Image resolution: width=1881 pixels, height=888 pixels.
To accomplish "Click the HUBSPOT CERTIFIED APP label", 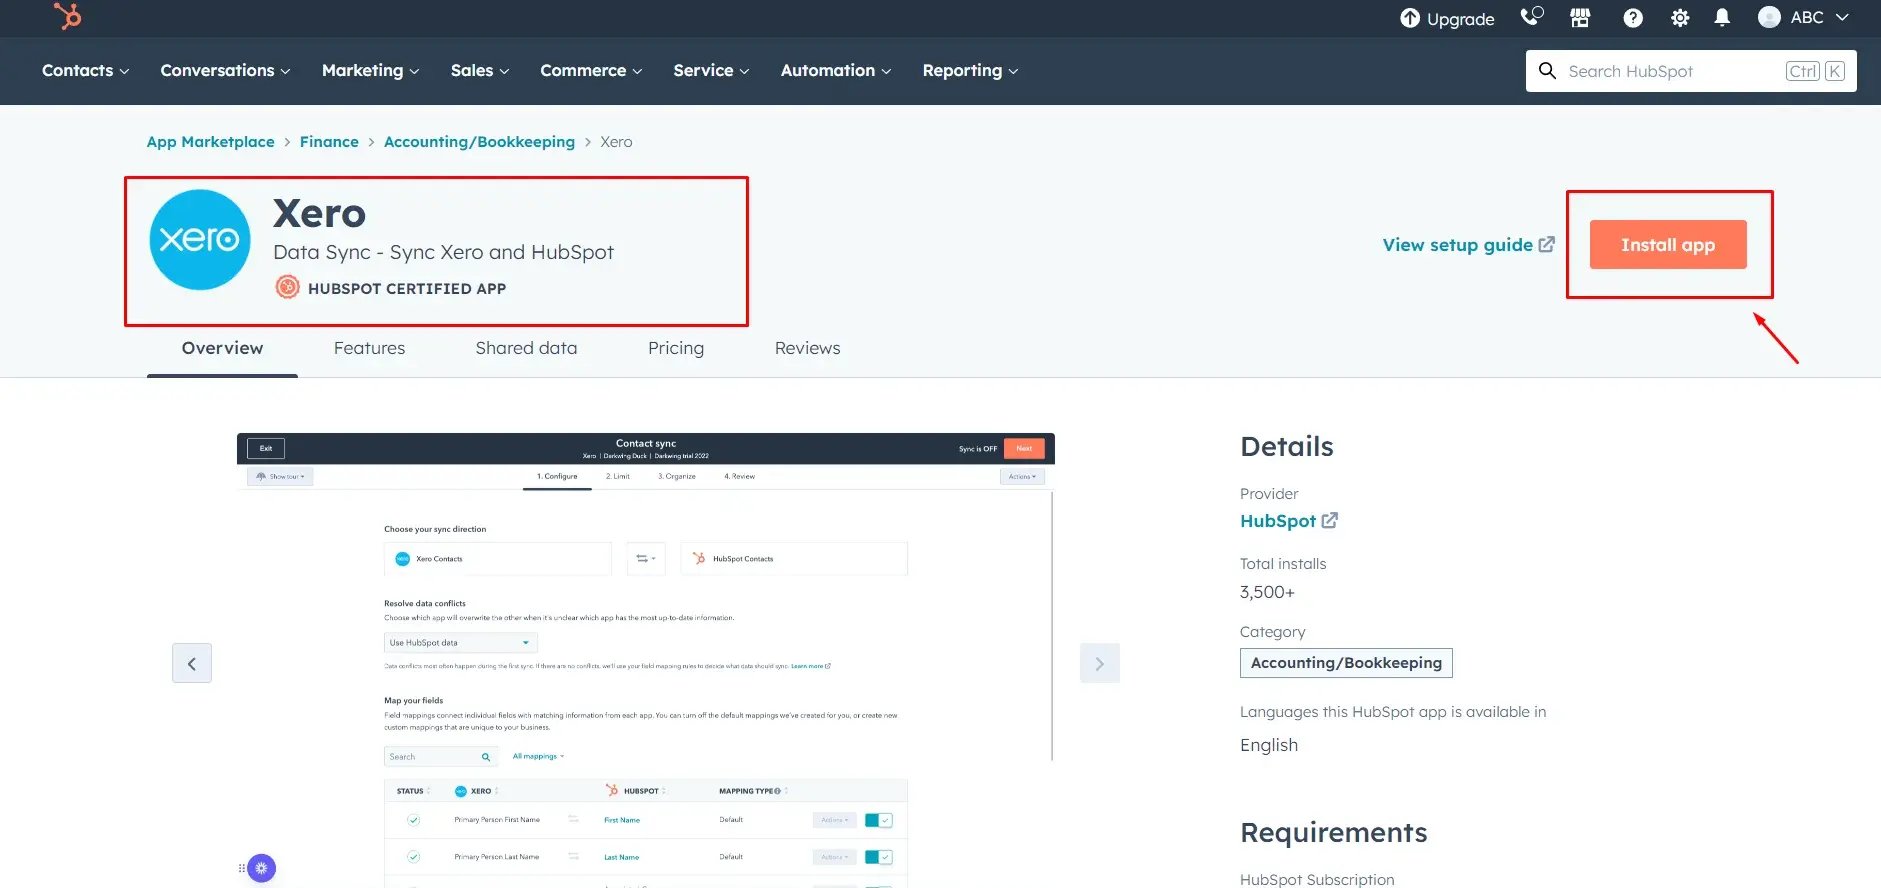I will pyautogui.click(x=407, y=288).
